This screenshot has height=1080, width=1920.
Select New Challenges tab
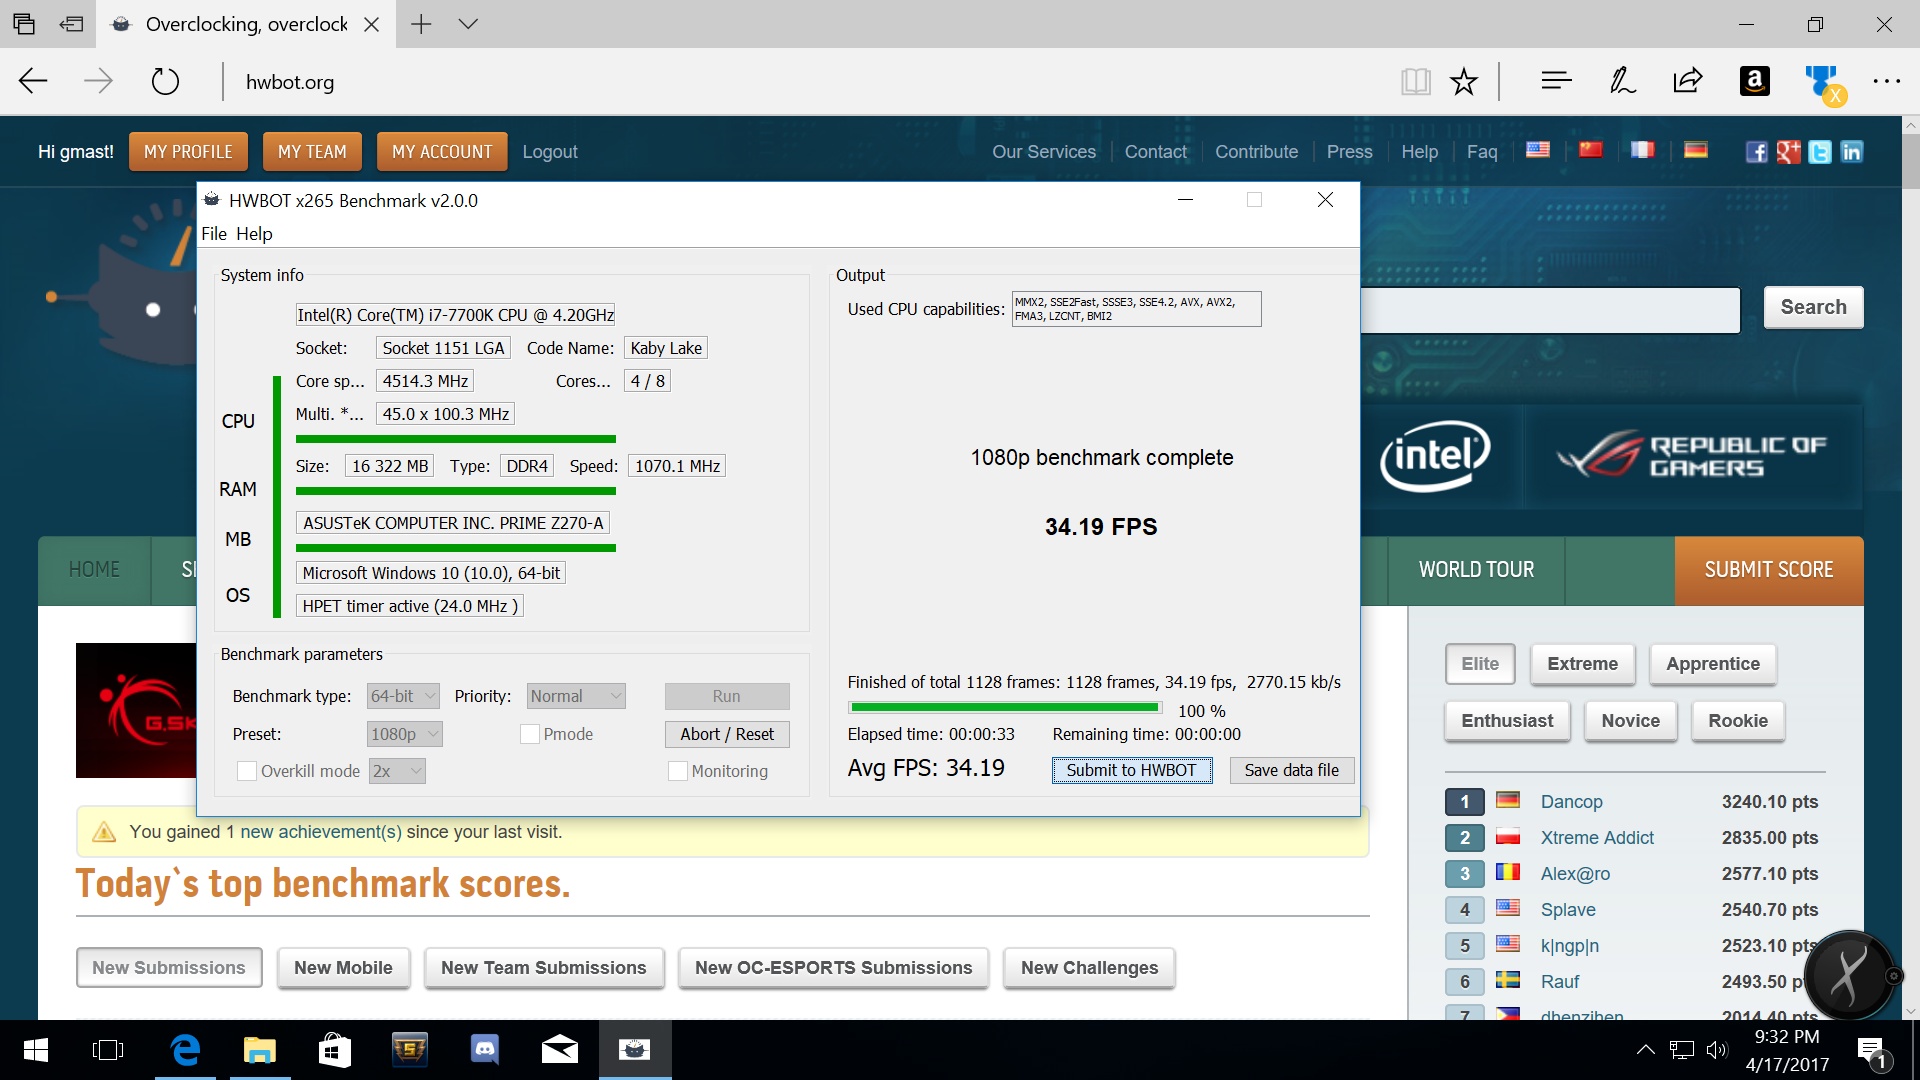click(x=1089, y=968)
